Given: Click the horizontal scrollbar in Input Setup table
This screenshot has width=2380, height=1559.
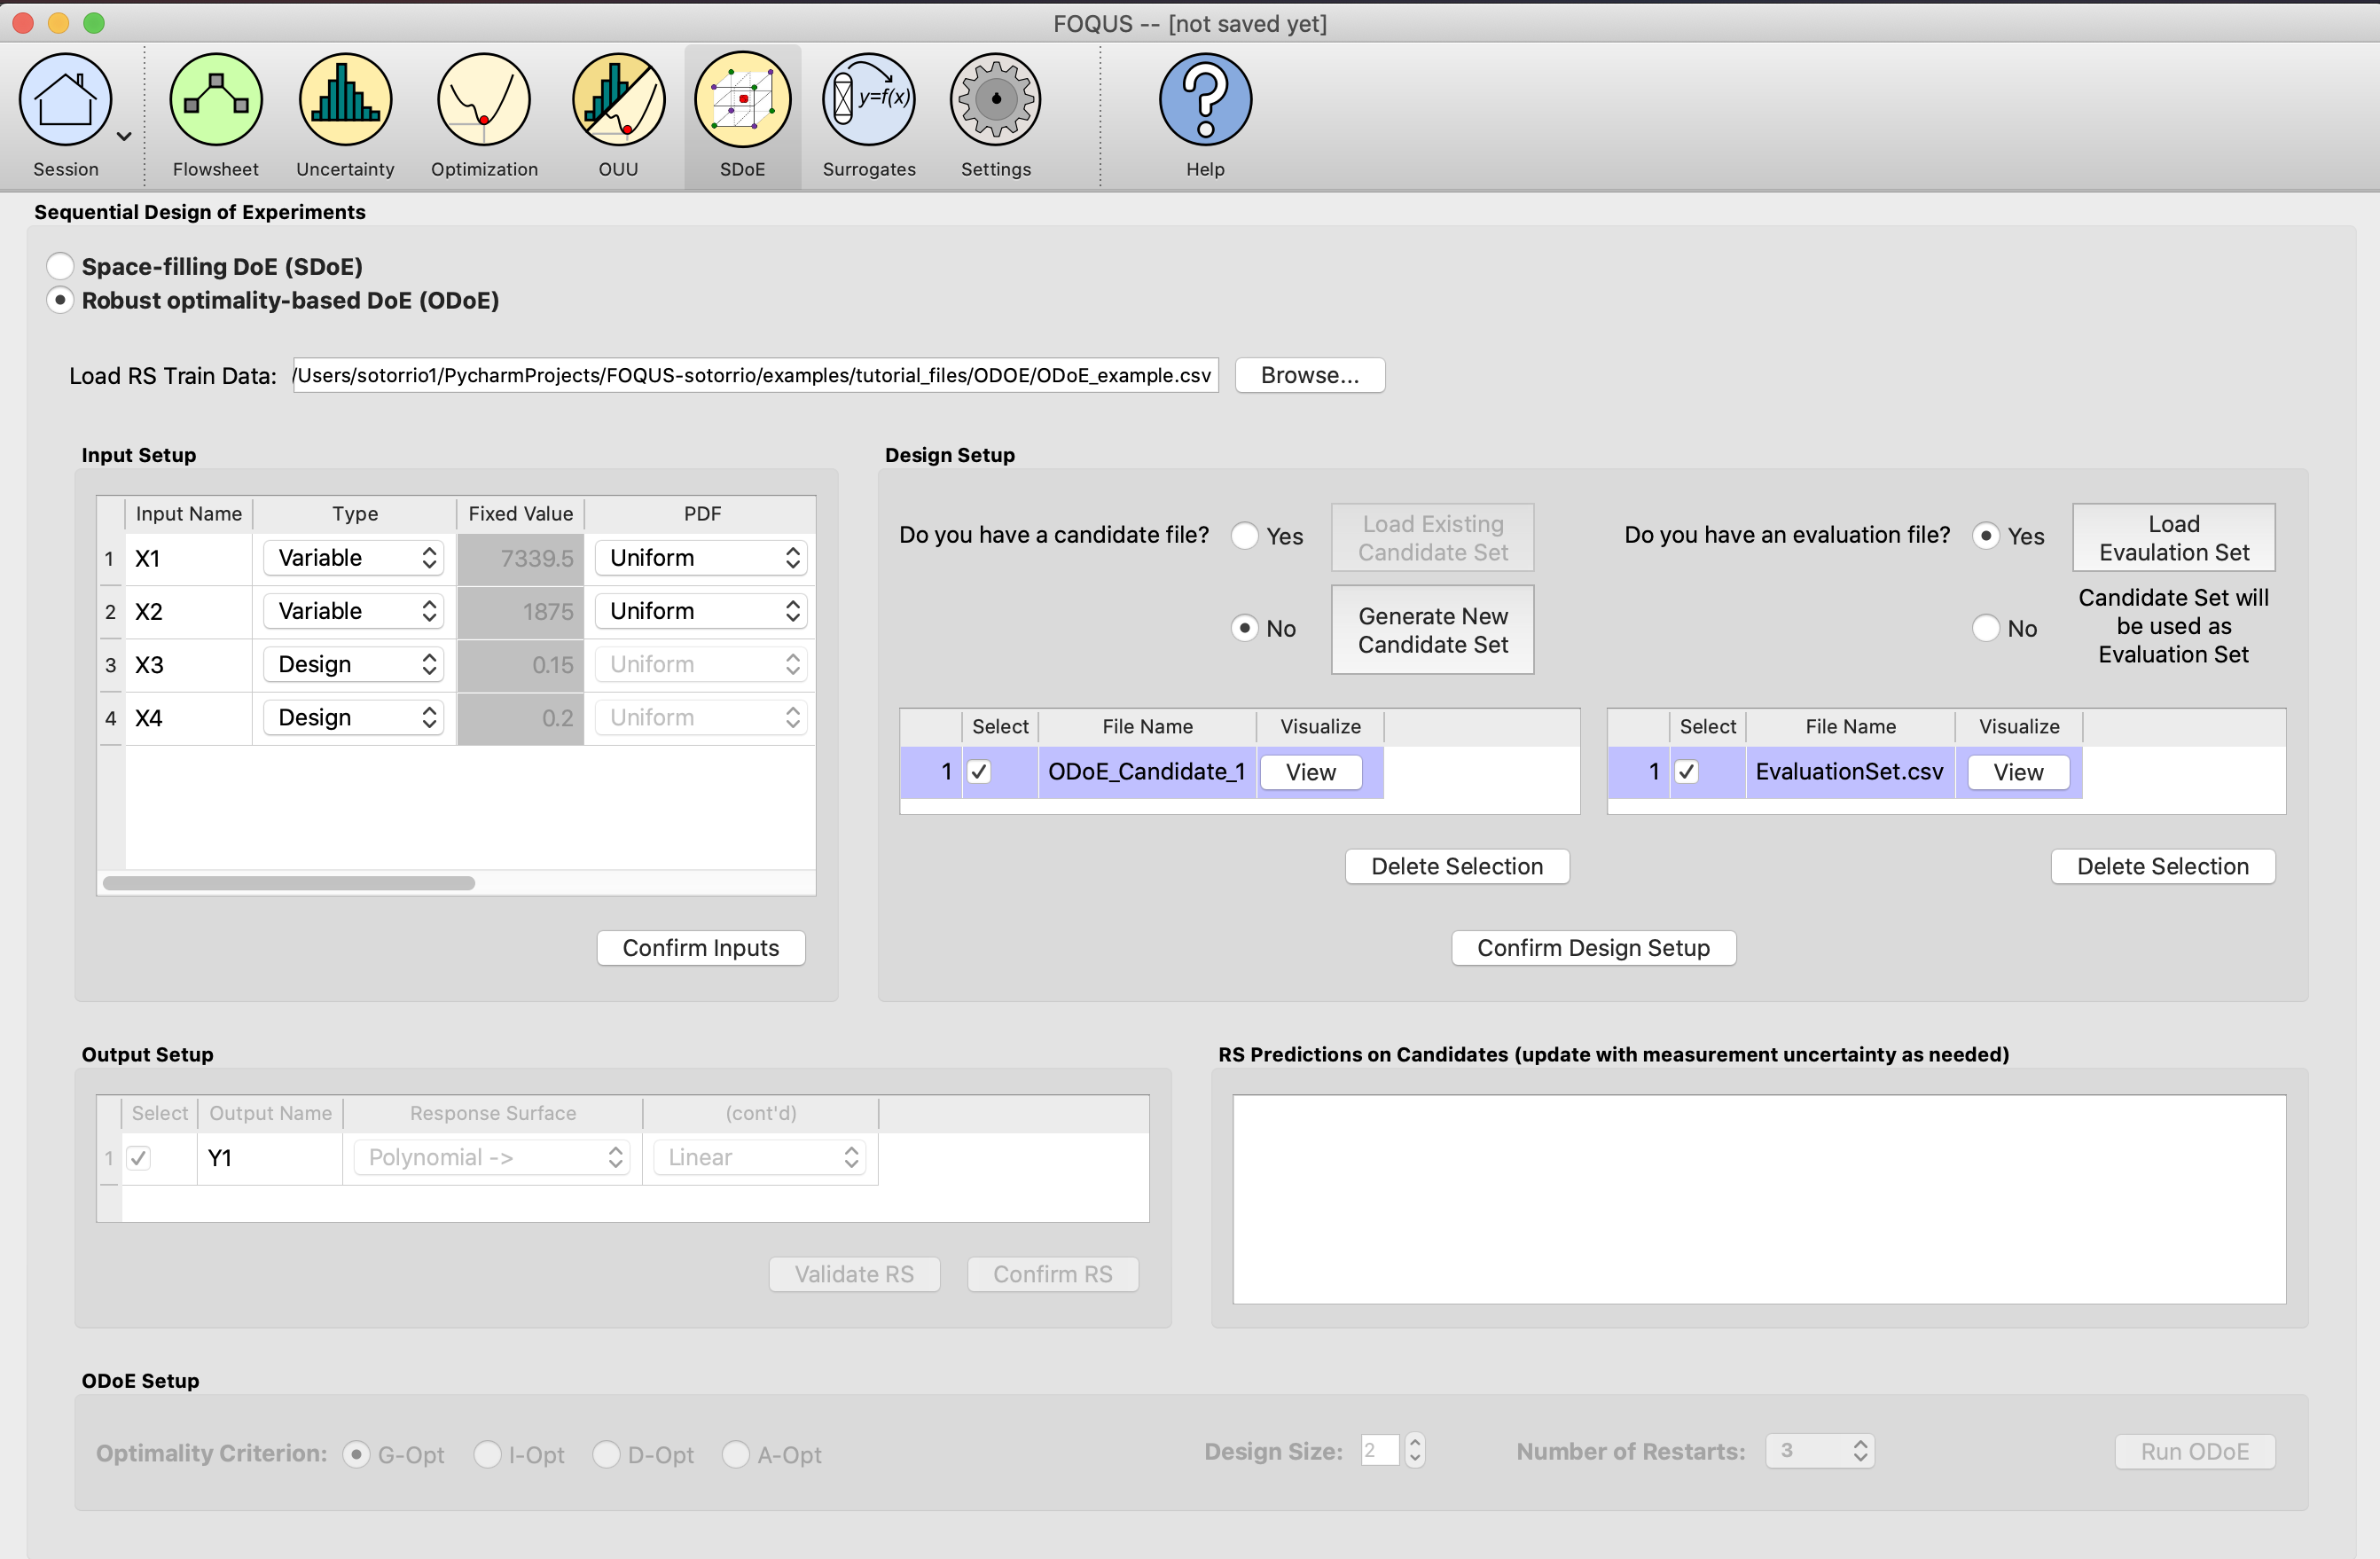Looking at the screenshot, I should click(x=288, y=883).
